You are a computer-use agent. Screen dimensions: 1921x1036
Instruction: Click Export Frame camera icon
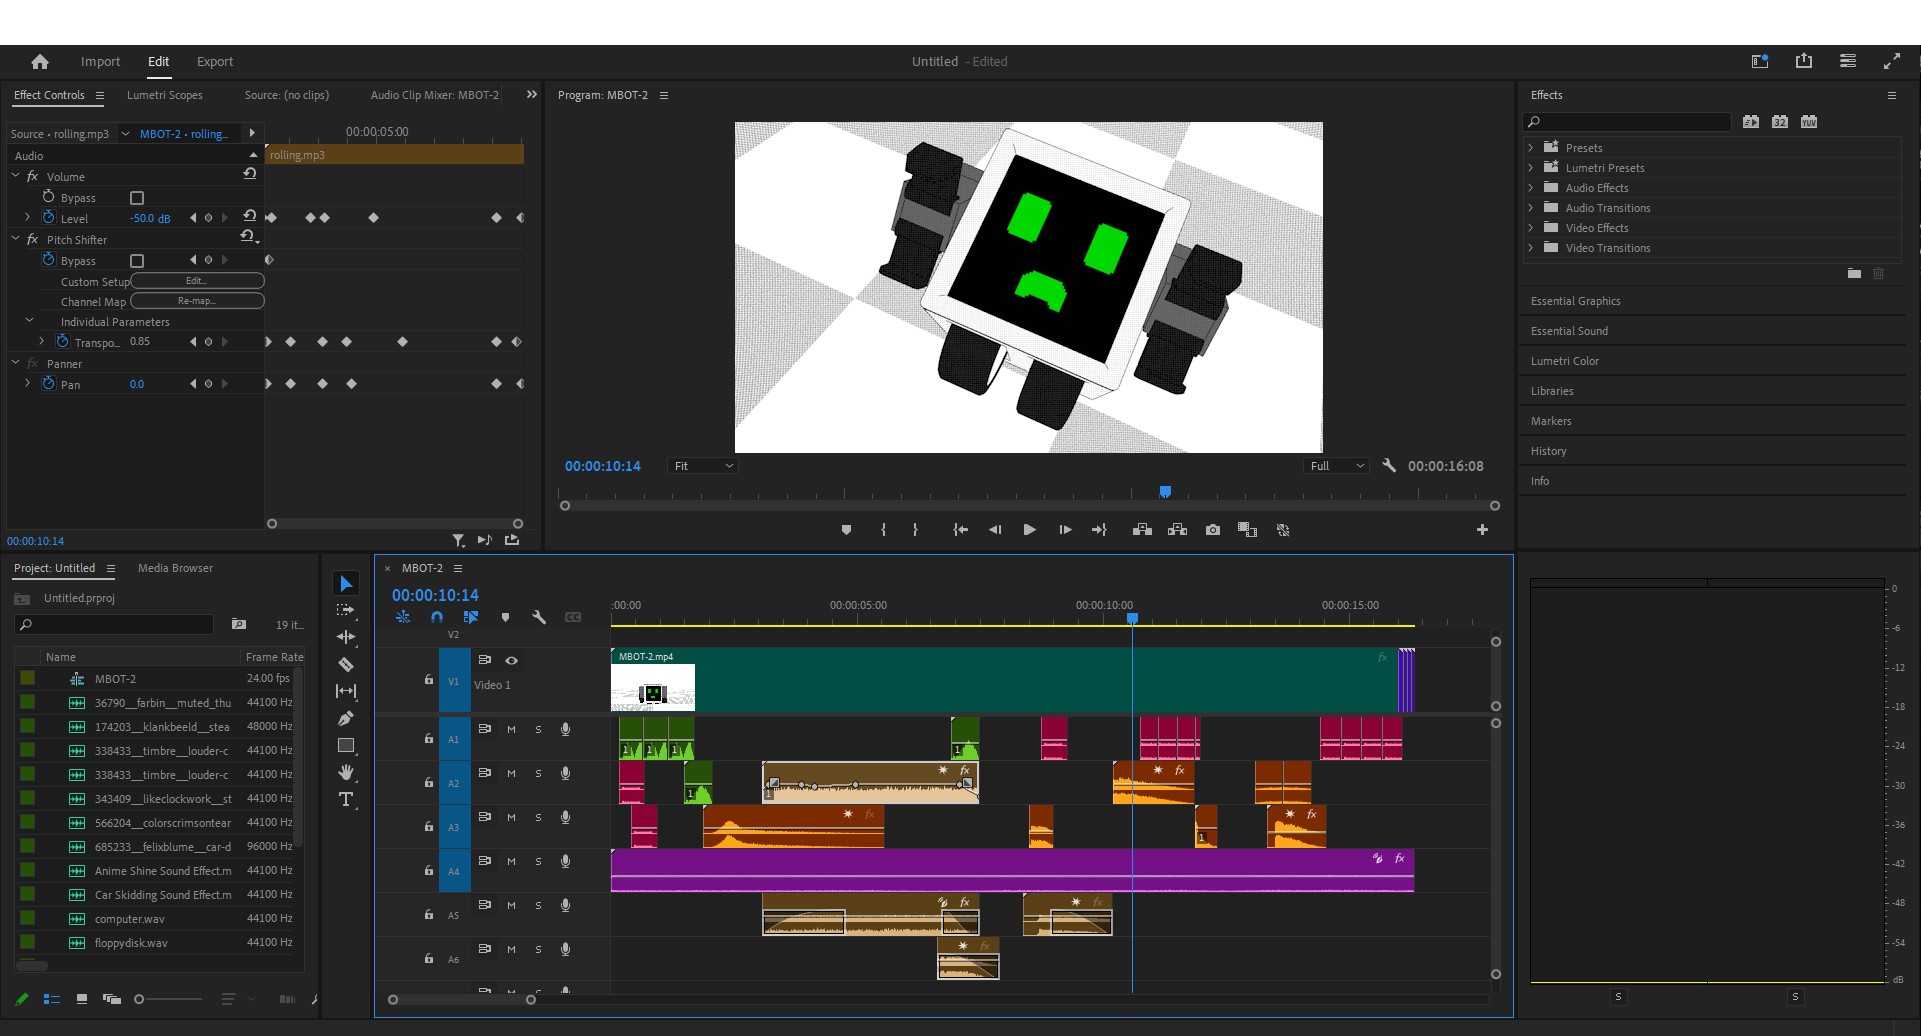[x=1213, y=530]
